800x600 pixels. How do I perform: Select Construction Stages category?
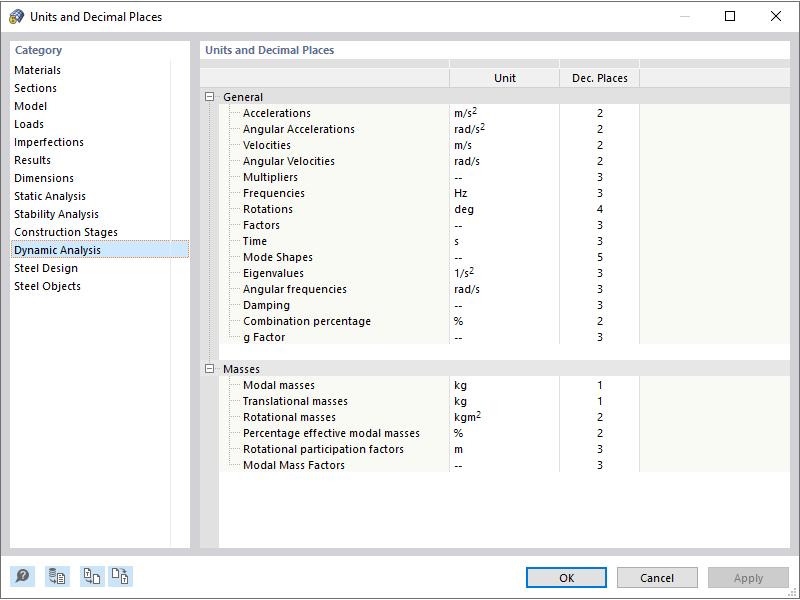coord(66,232)
